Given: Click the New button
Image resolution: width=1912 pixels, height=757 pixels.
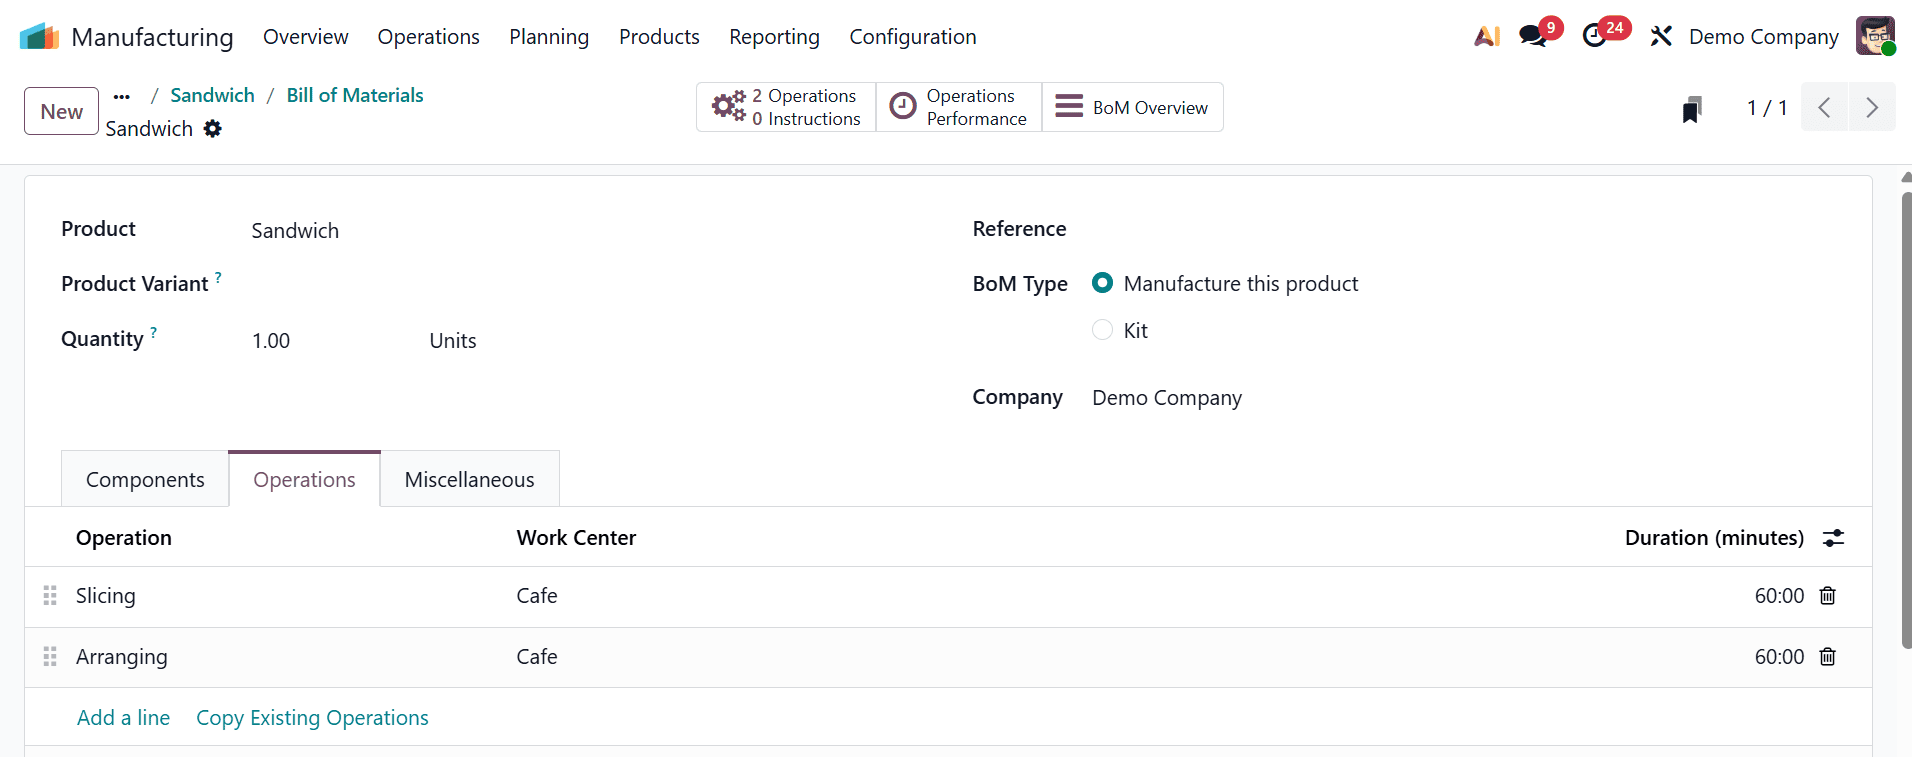Looking at the screenshot, I should [61, 111].
